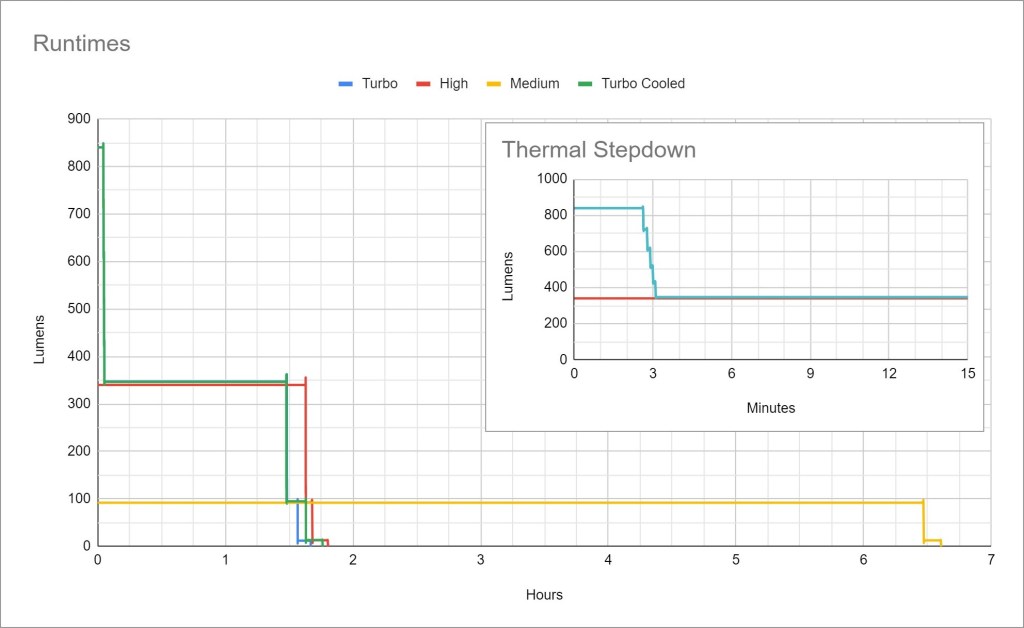Screen dimensions: 1024x628
Task: Click the blue Turbo legend swatch
Action: [x=347, y=84]
